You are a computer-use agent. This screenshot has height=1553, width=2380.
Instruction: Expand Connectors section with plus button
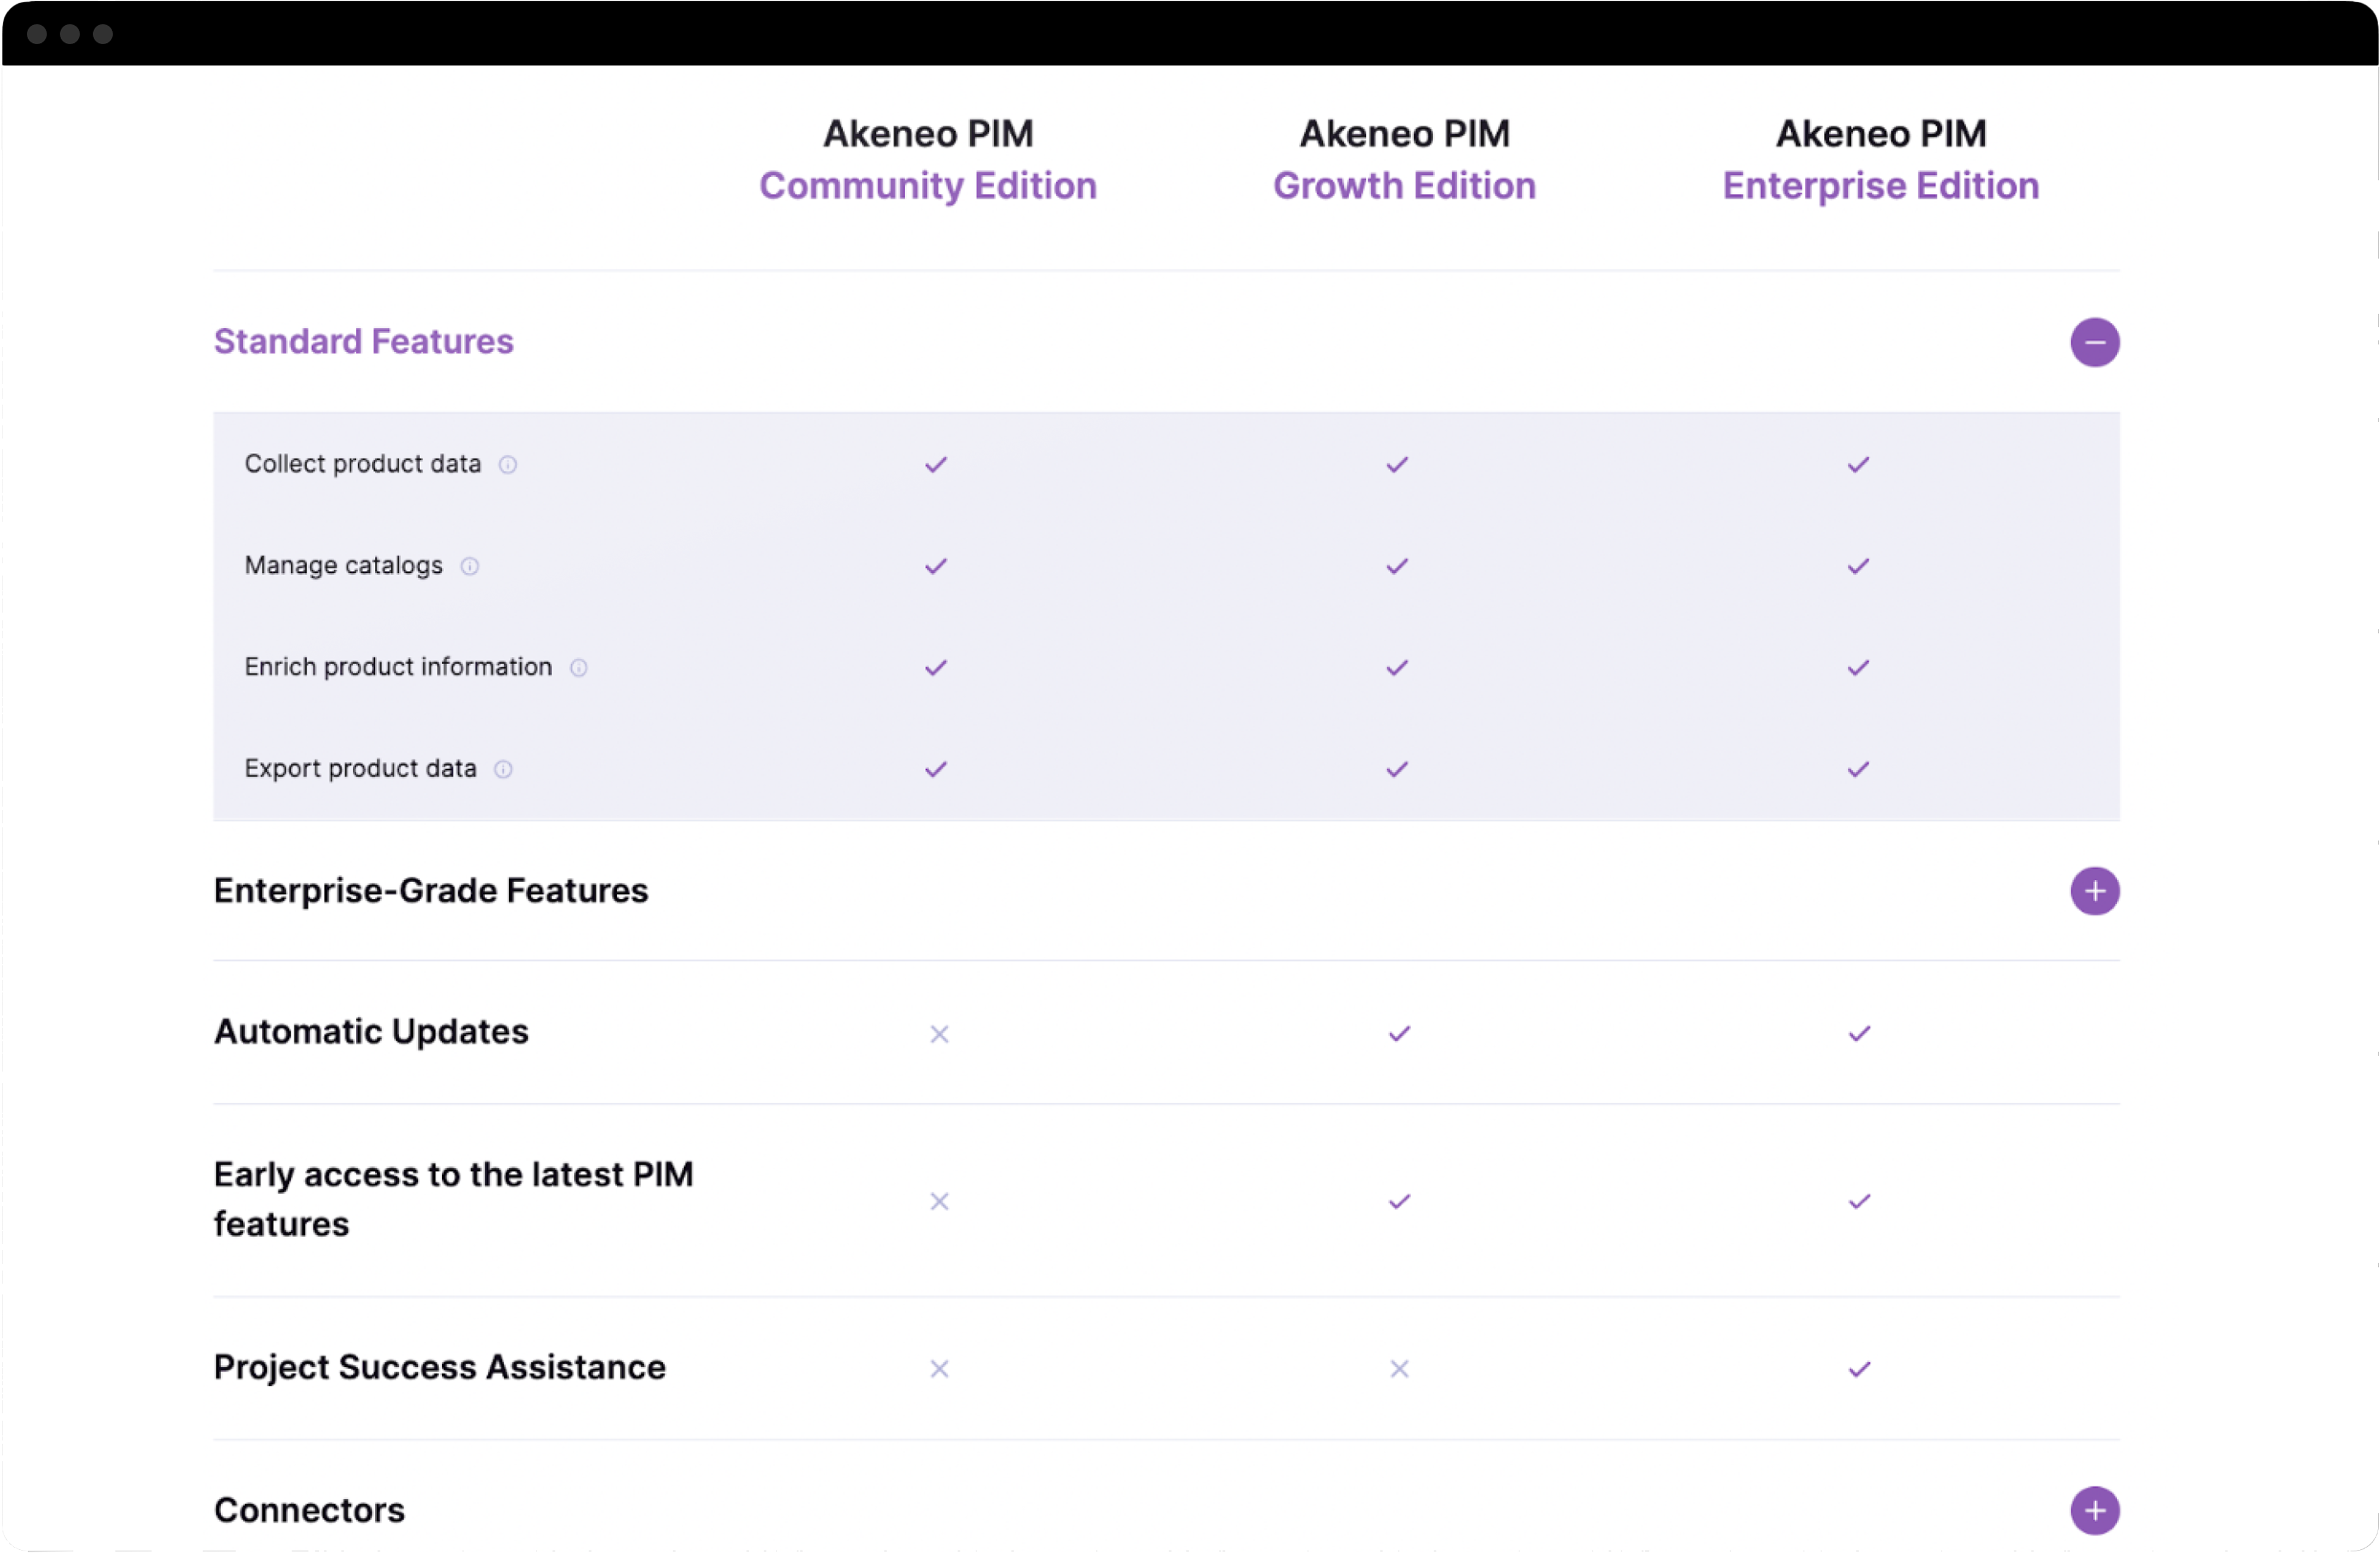pyautogui.click(x=2095, y=1510)
